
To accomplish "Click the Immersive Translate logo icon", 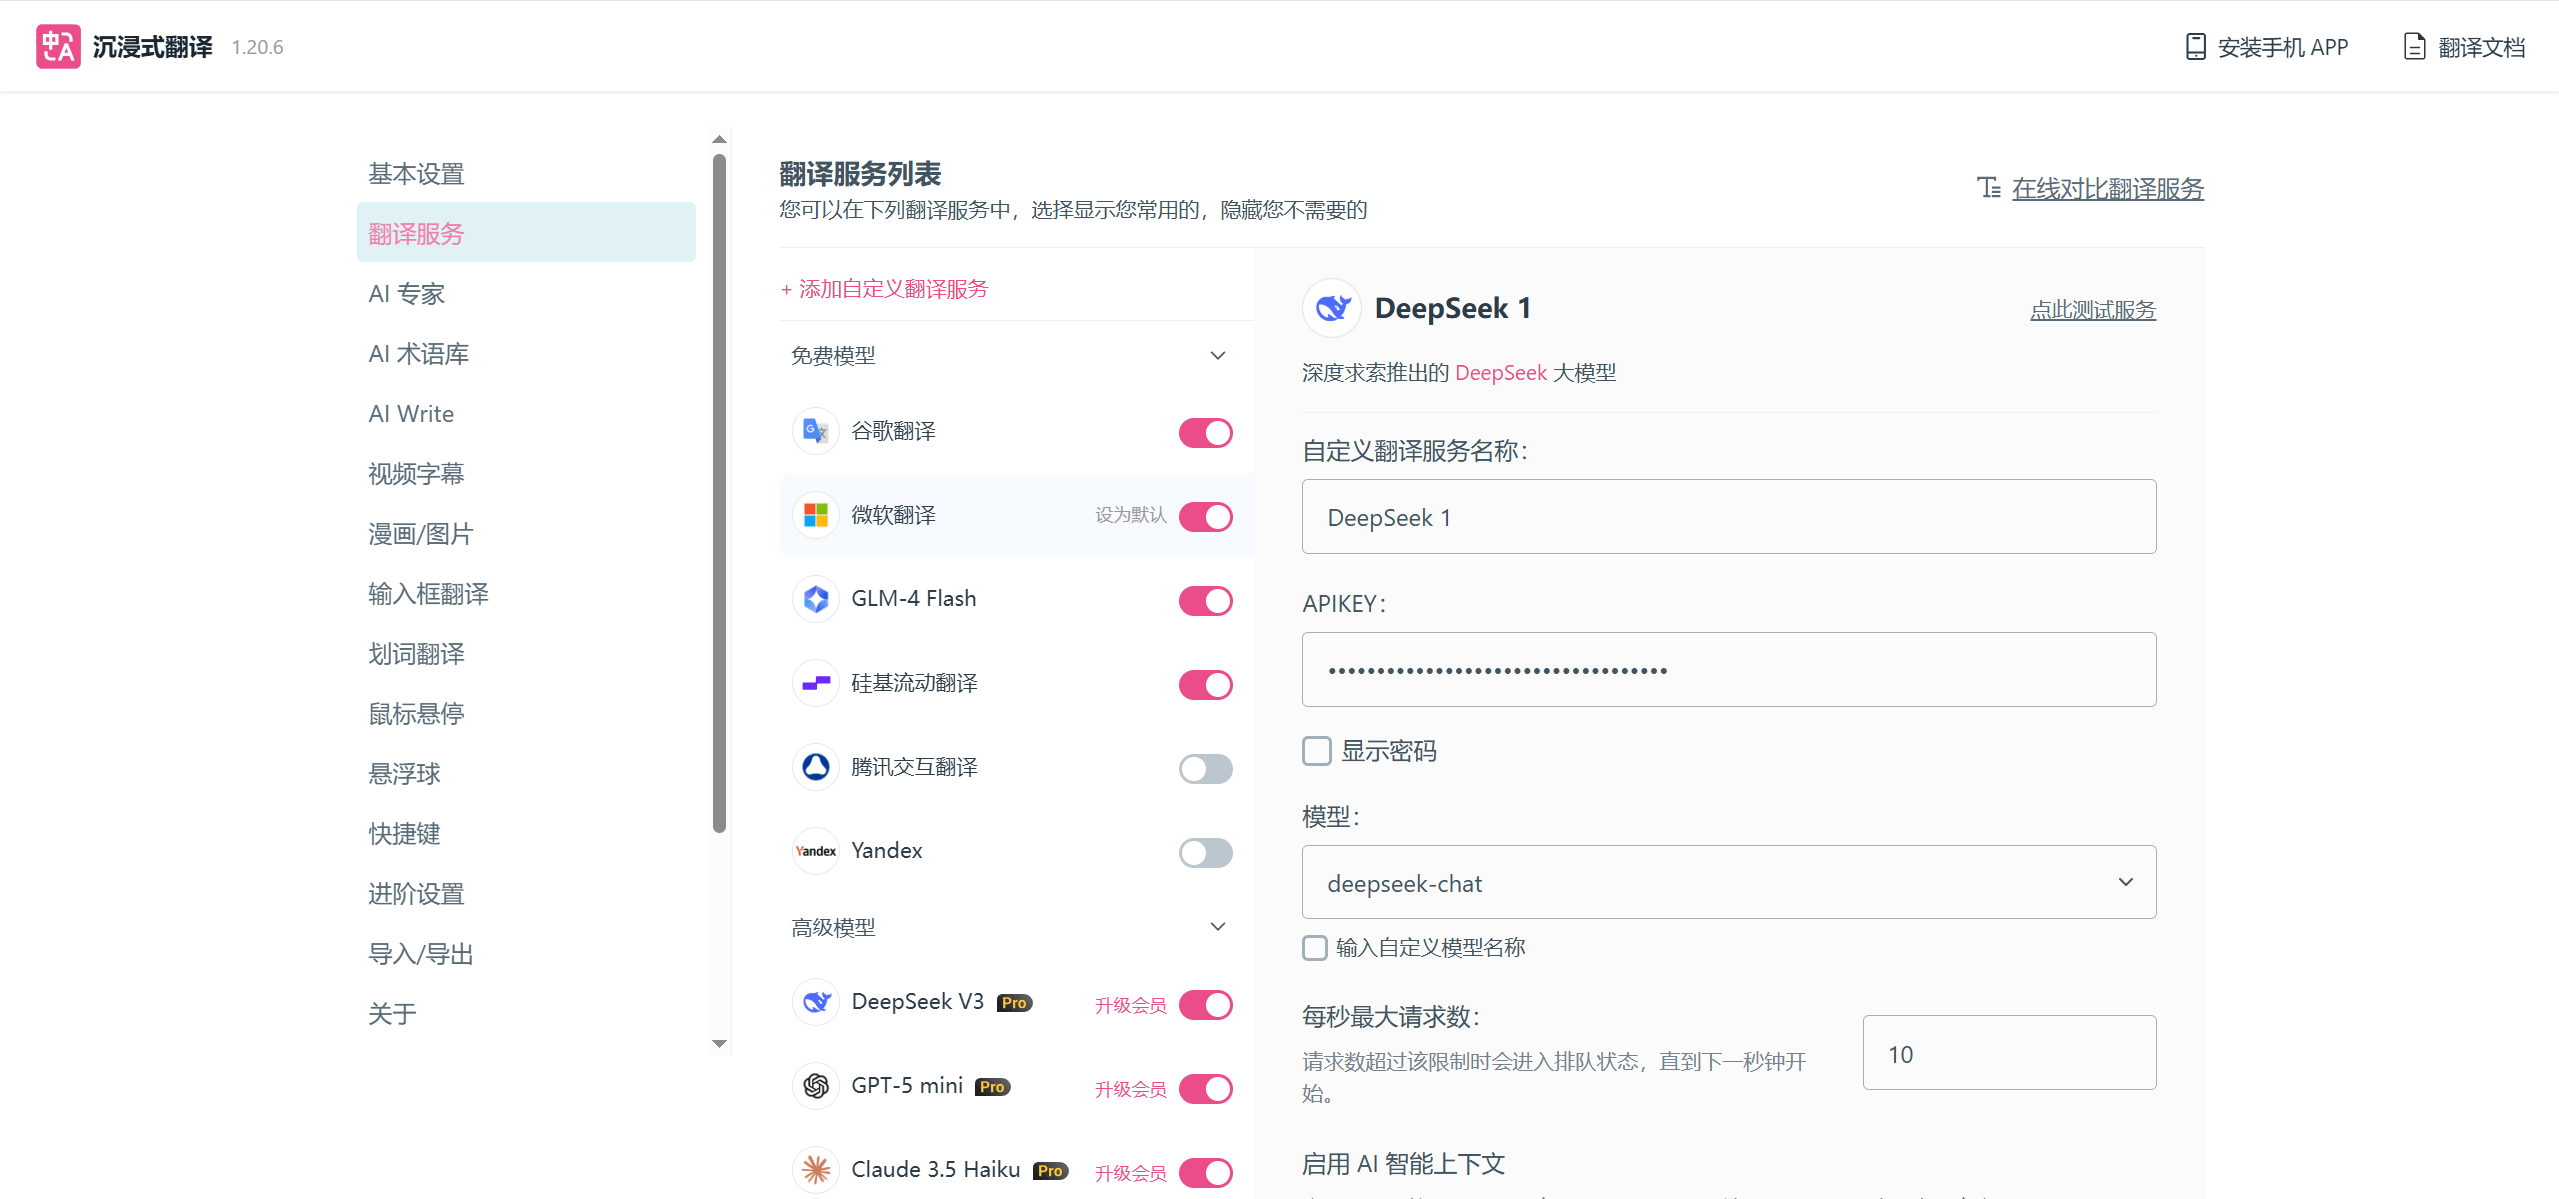I will [58, 47].
